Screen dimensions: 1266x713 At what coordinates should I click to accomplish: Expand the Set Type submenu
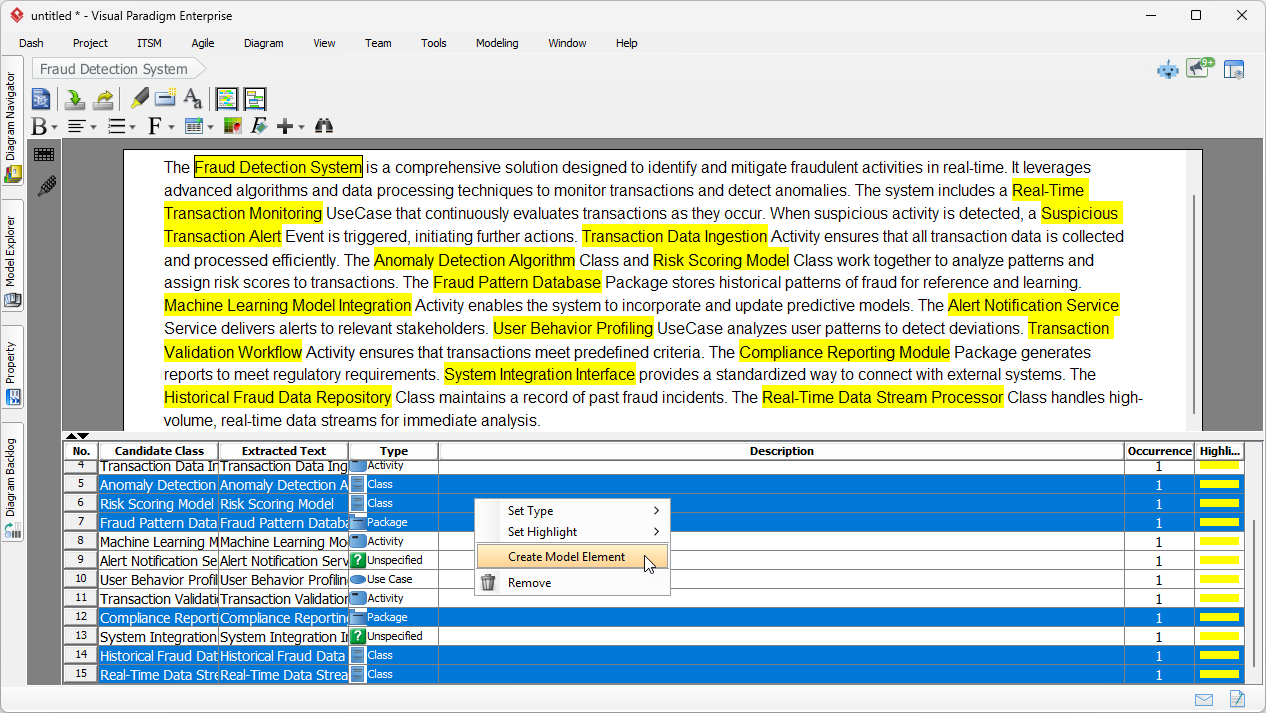[x=530, y=510]
